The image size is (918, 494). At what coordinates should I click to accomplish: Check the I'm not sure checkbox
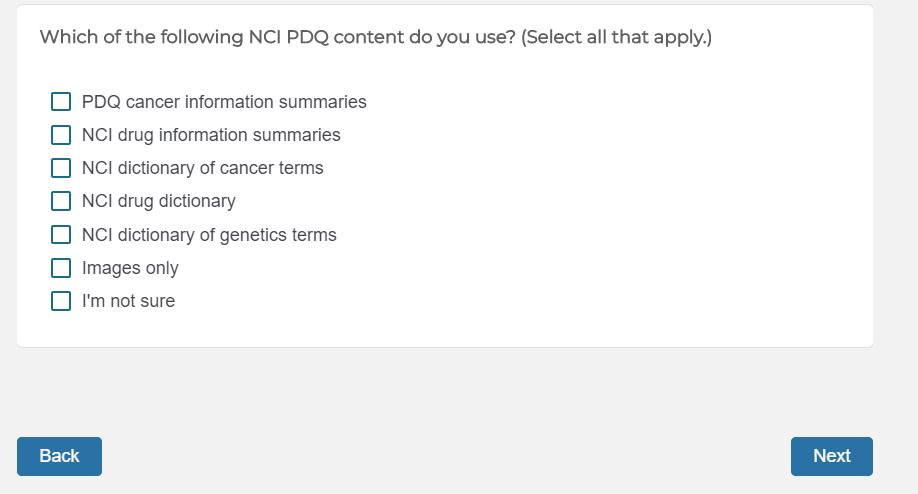point(61,301)
